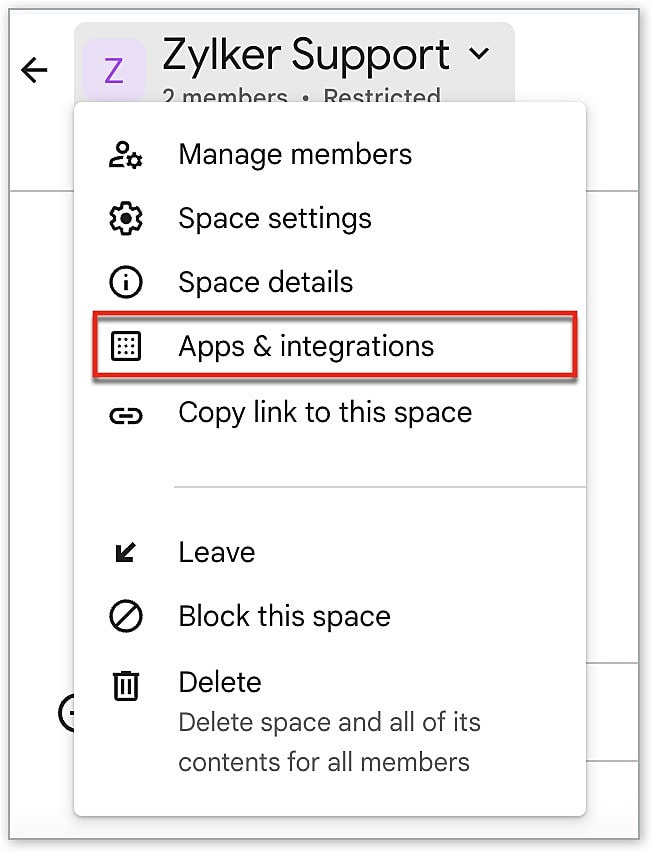This screenshot has width=652, height=852.
Task: Click the Delete trash can icon
Action: (126, 686)
